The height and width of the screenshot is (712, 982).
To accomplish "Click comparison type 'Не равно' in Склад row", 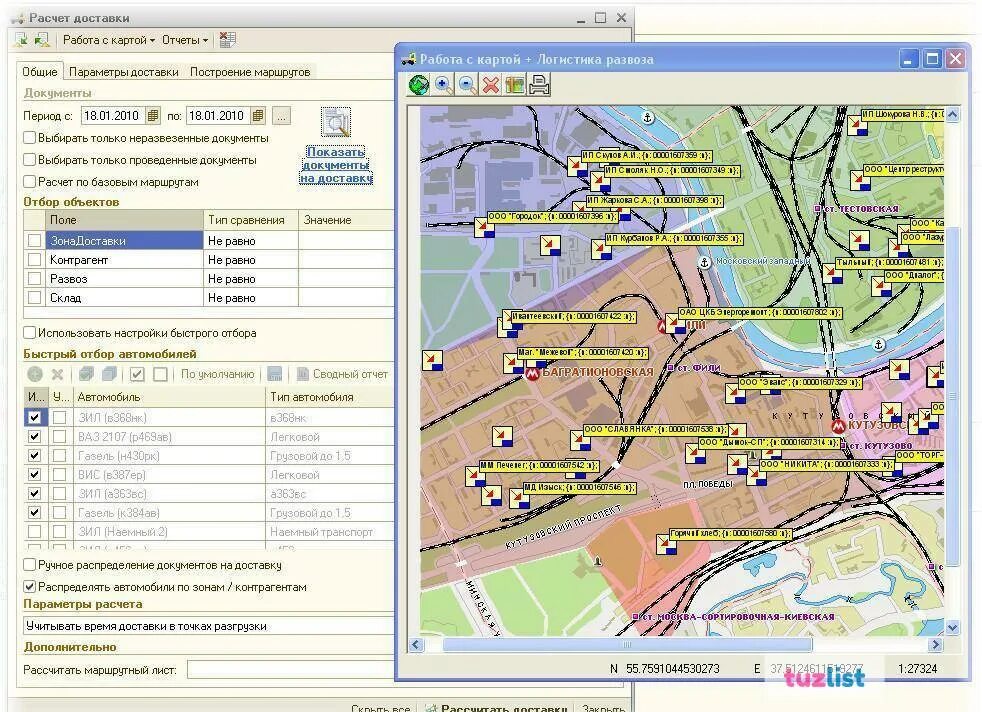I will click(251, 297).
